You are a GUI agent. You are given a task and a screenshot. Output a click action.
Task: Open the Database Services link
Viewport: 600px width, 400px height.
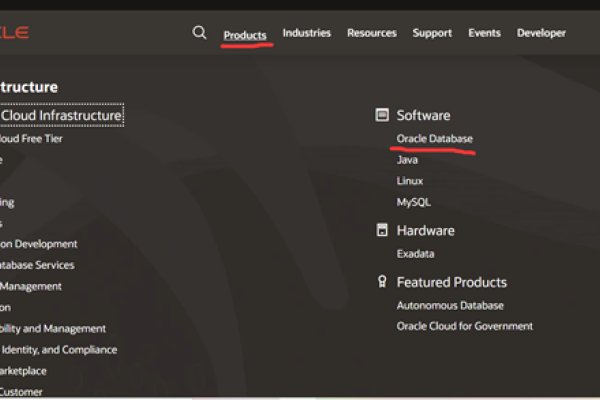click(x=37, y=265)
